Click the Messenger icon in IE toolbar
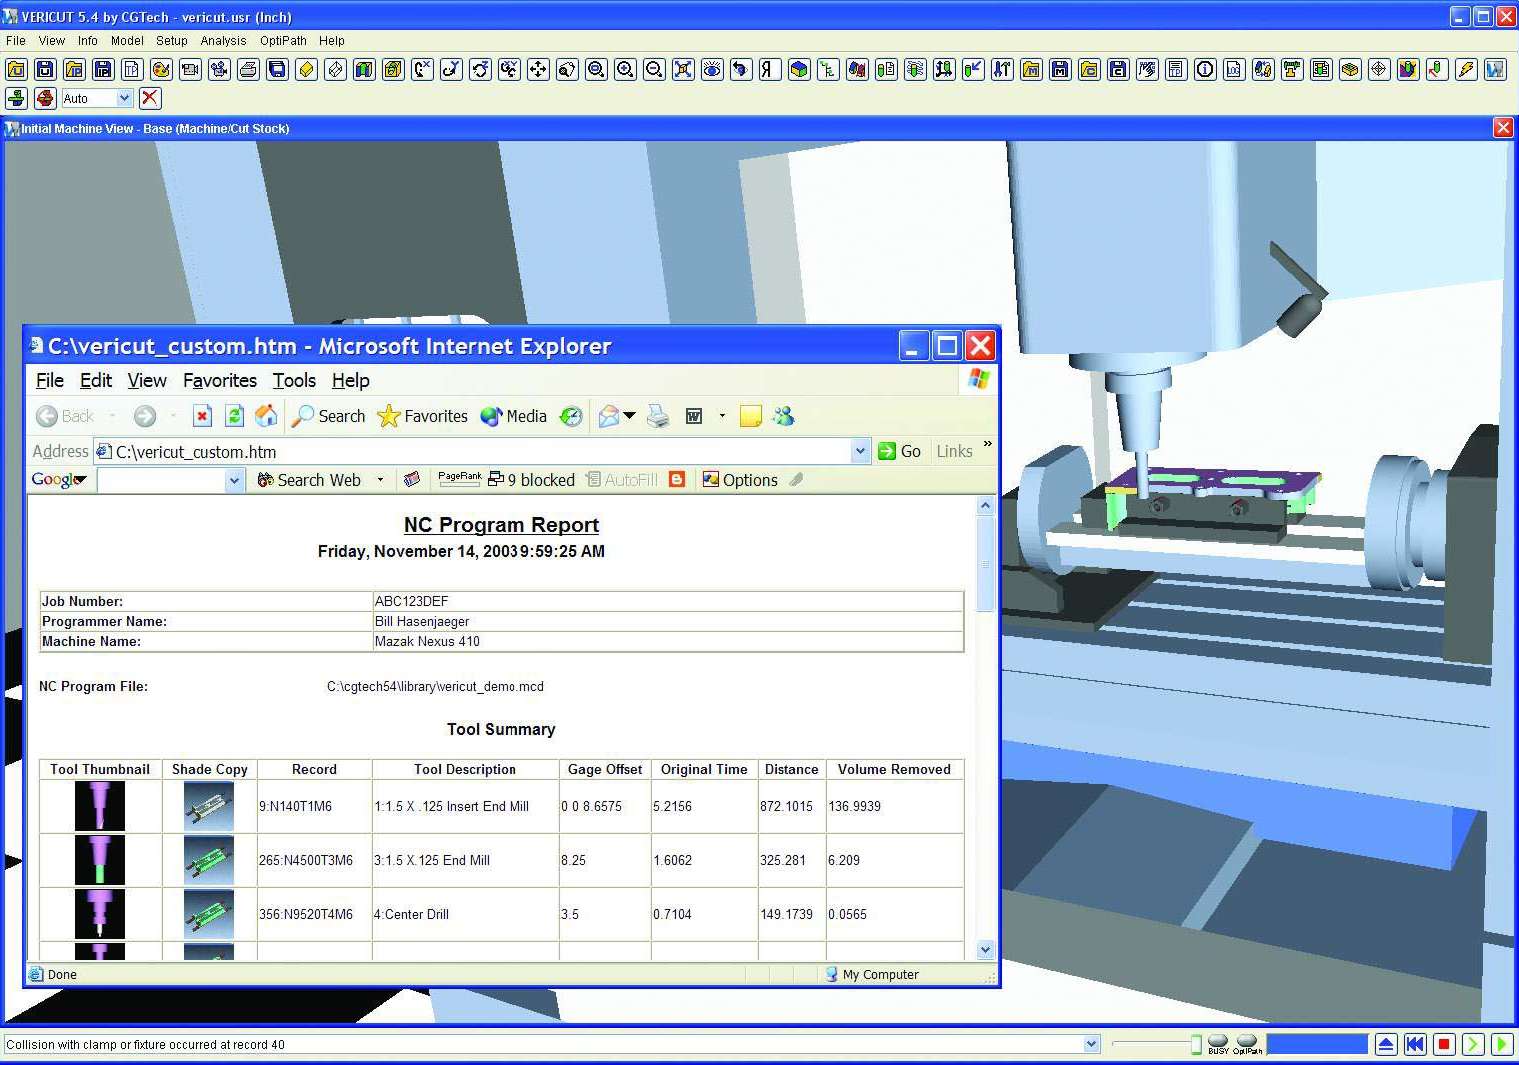The height and width of the screenshot is (1065, 1519). [x=783, y=416]
